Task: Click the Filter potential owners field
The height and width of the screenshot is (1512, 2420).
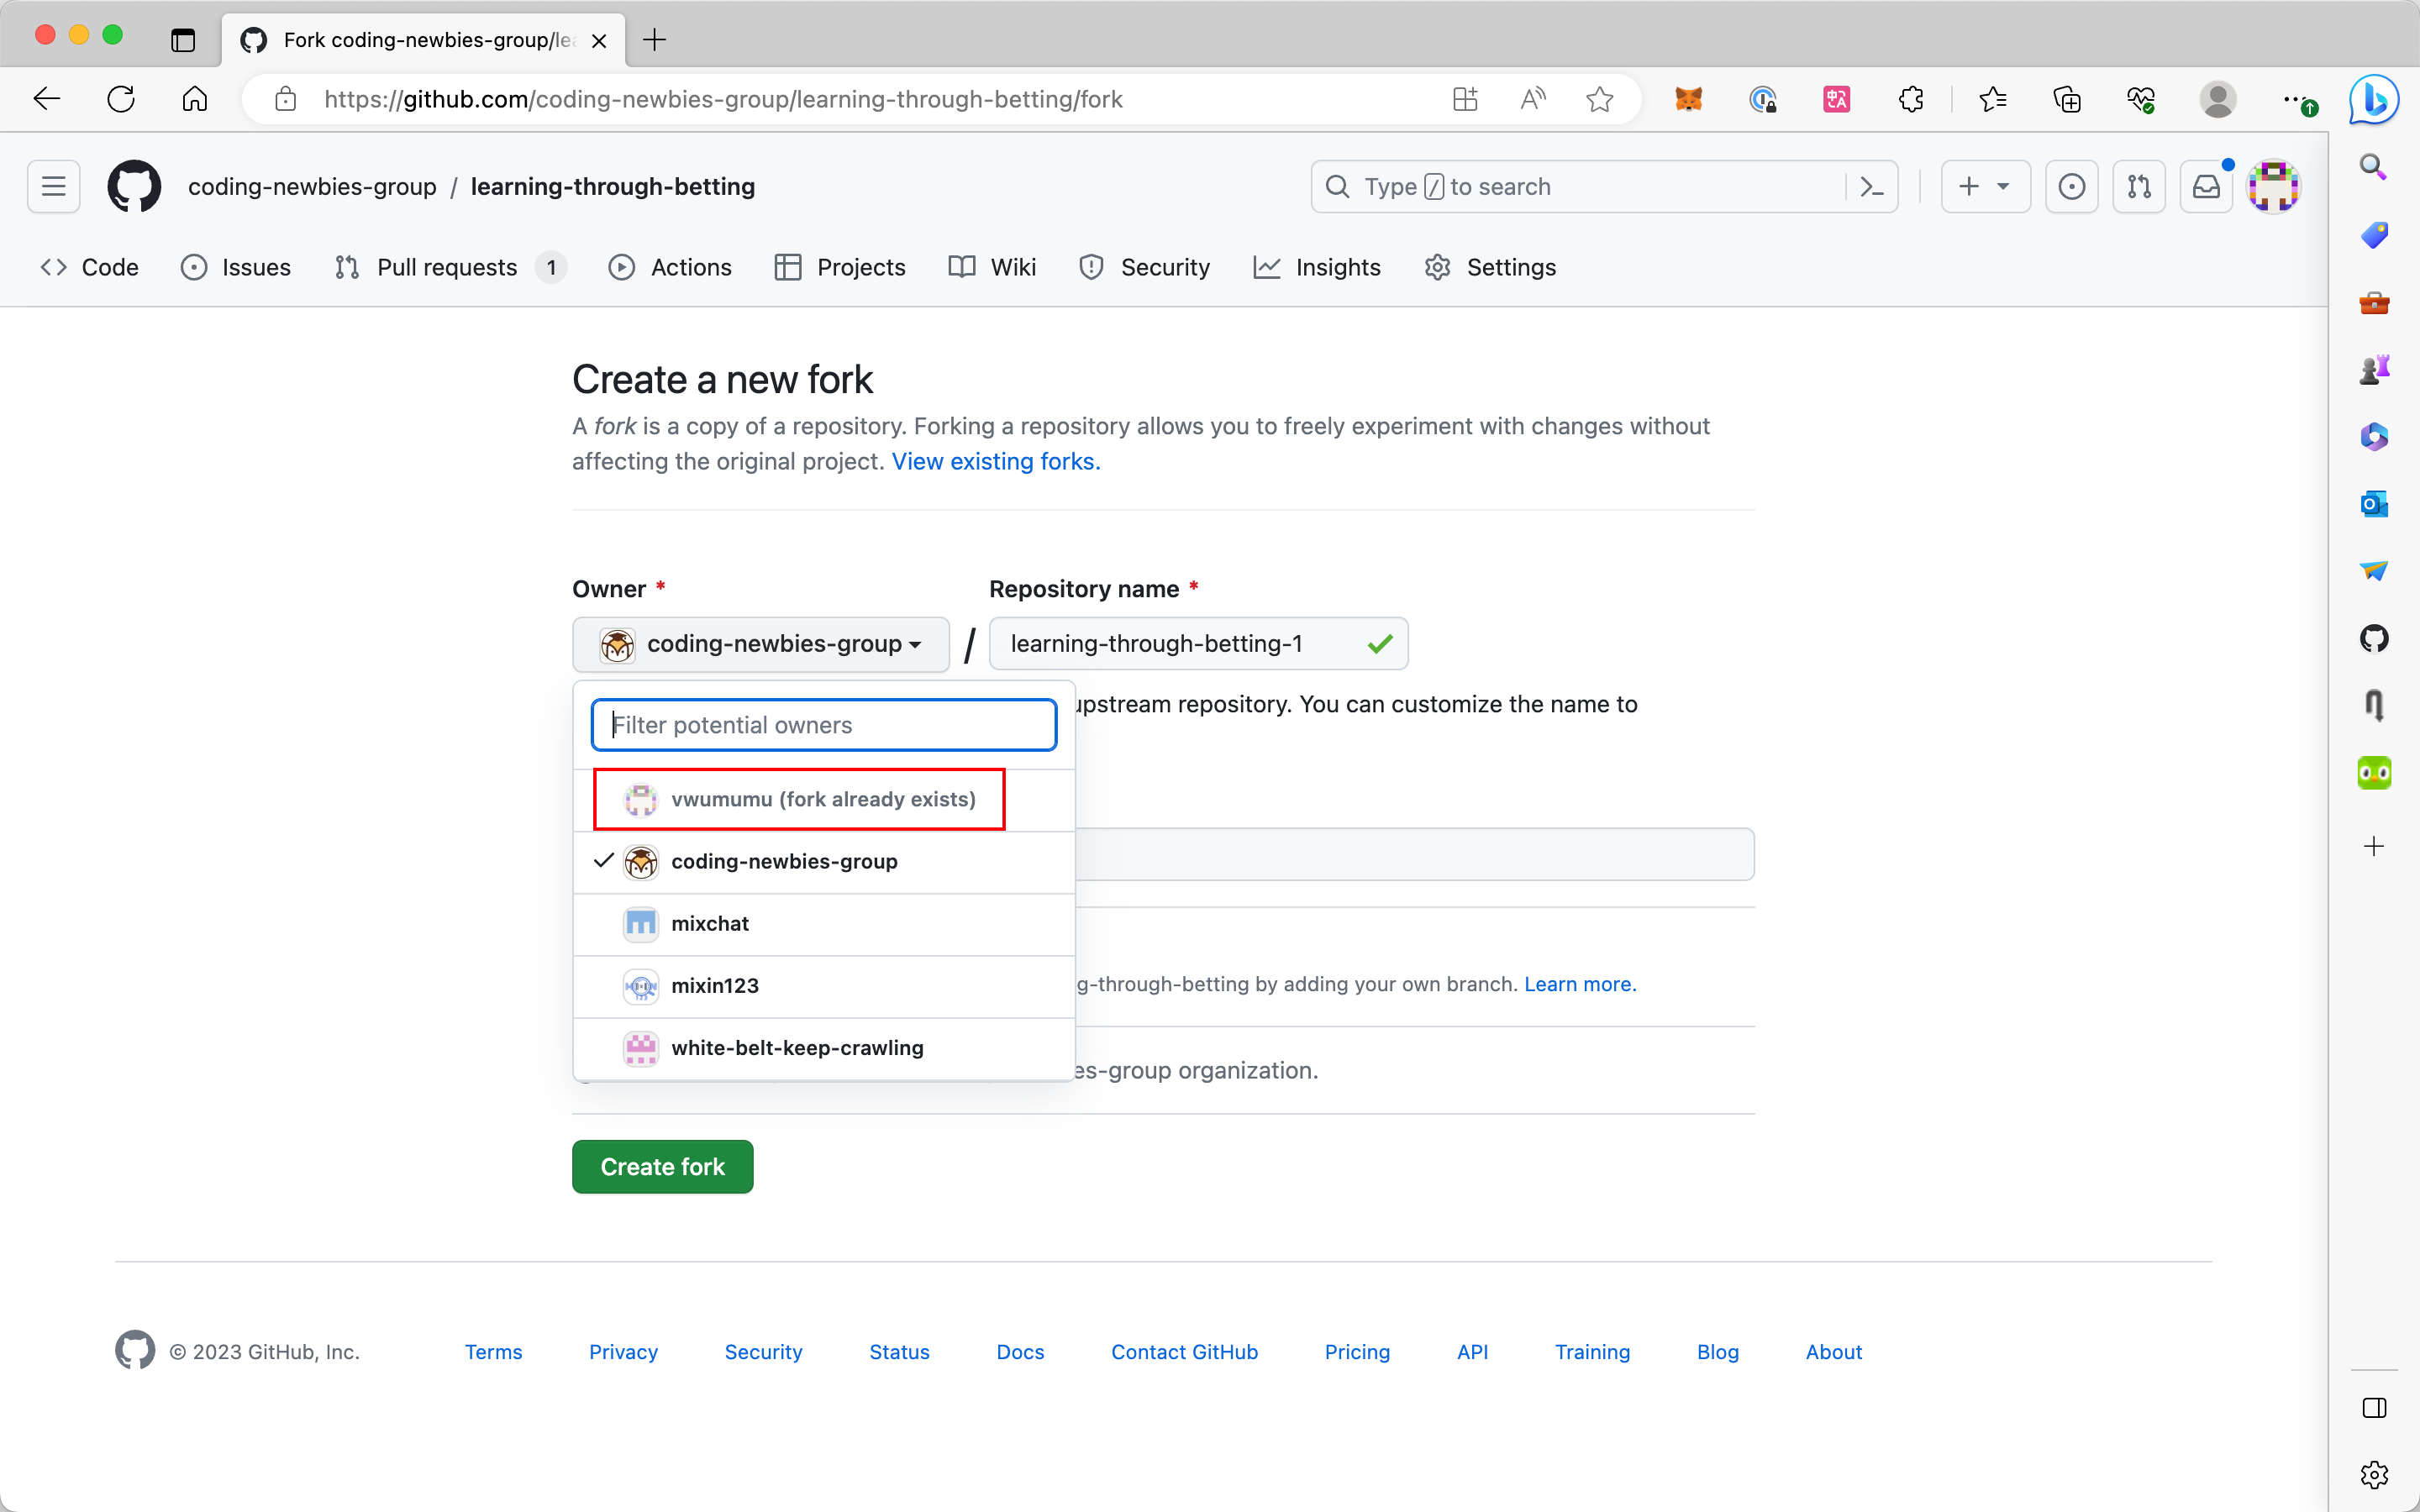Action: [x=823, y=725]
